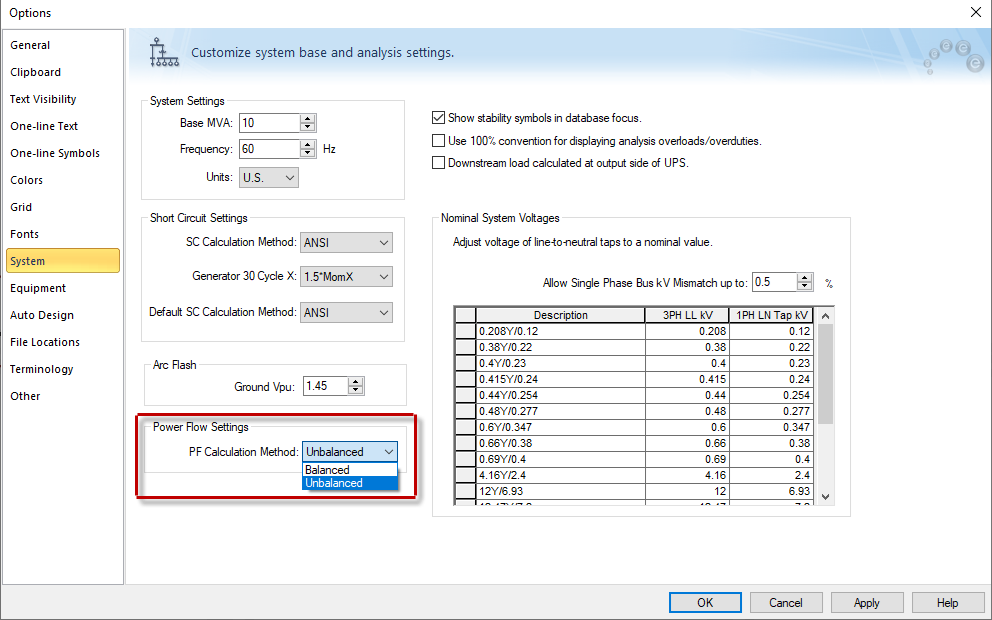
Task: Click the Base MVA input field
Action: click(x=268, y=123)
